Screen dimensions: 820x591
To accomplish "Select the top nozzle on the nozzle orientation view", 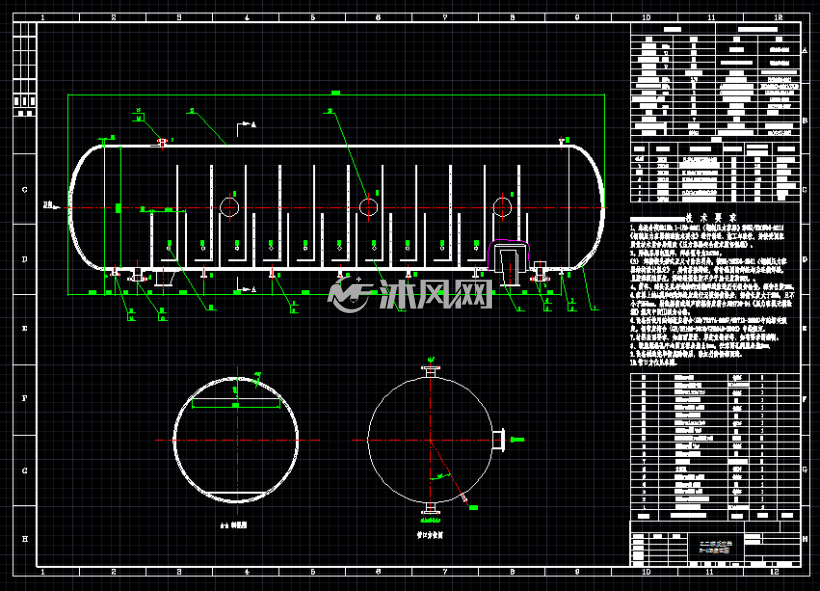I will (x=430, y=370).
